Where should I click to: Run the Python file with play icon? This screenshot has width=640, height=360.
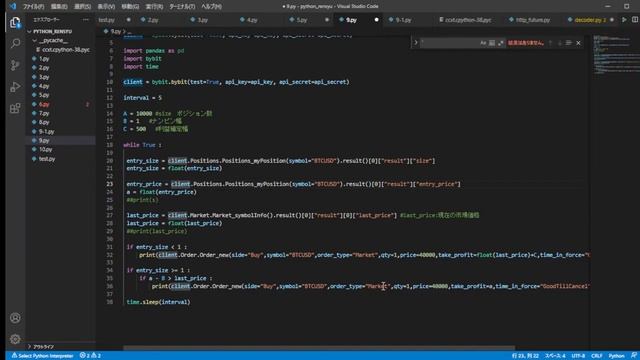click(624, 20)
